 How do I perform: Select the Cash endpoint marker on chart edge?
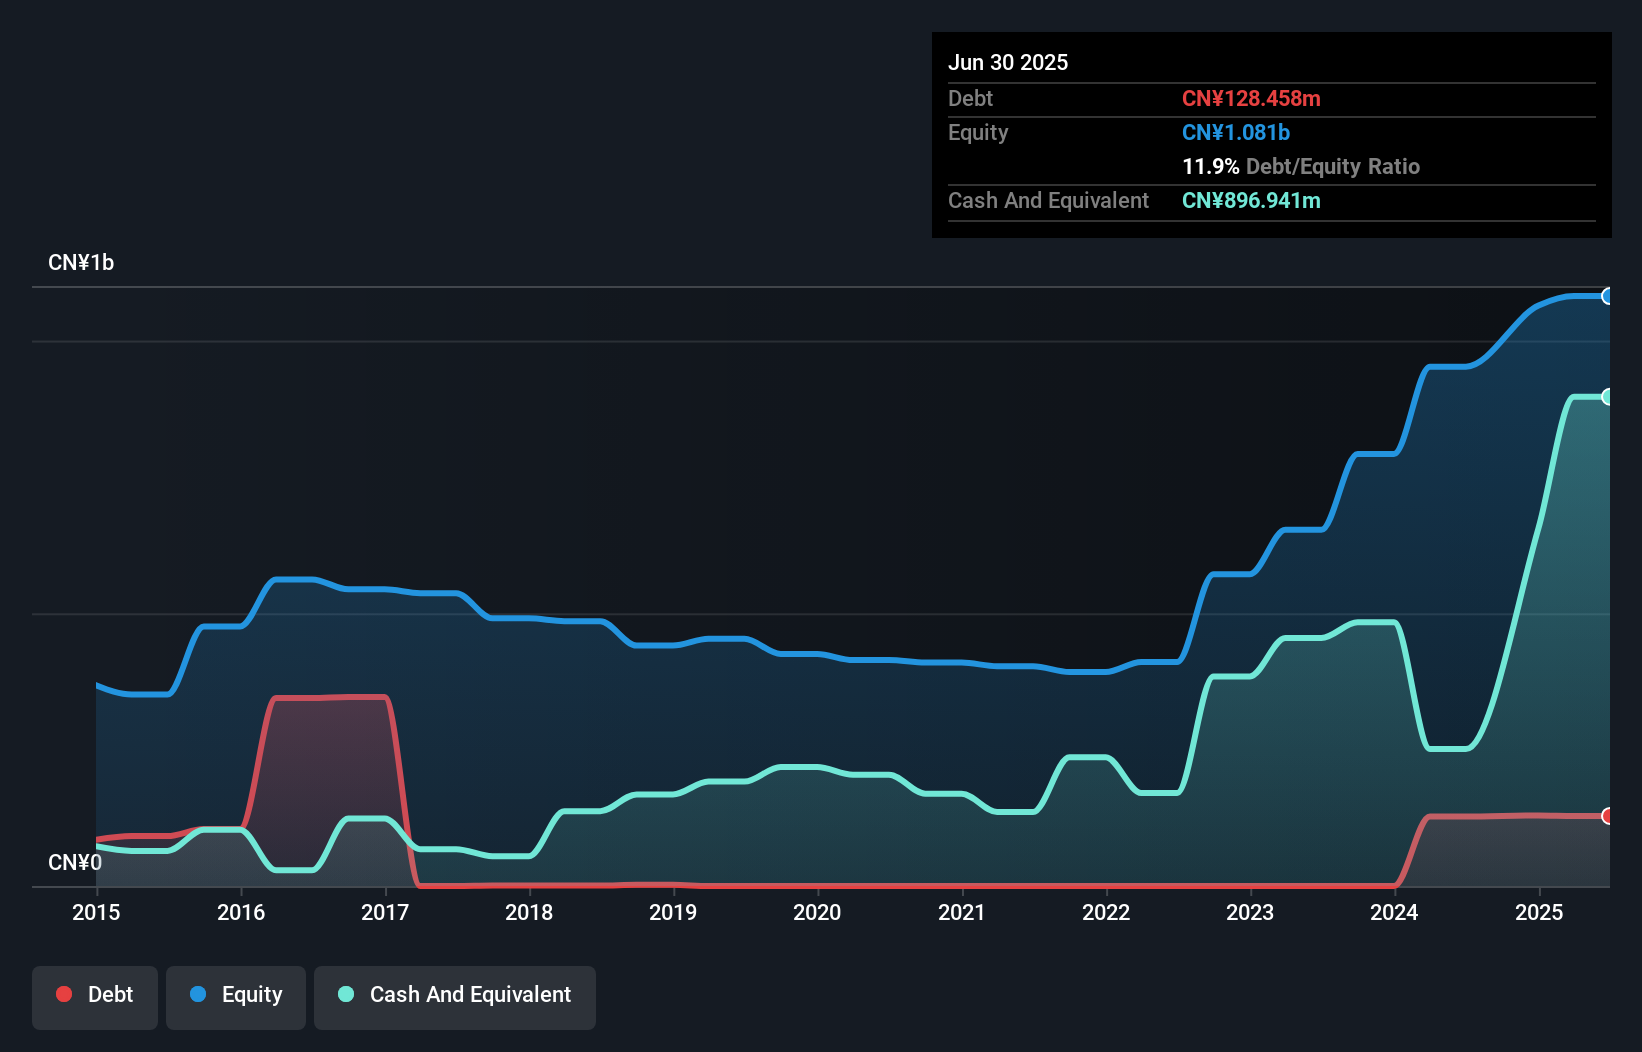[x=1607, y=397]
